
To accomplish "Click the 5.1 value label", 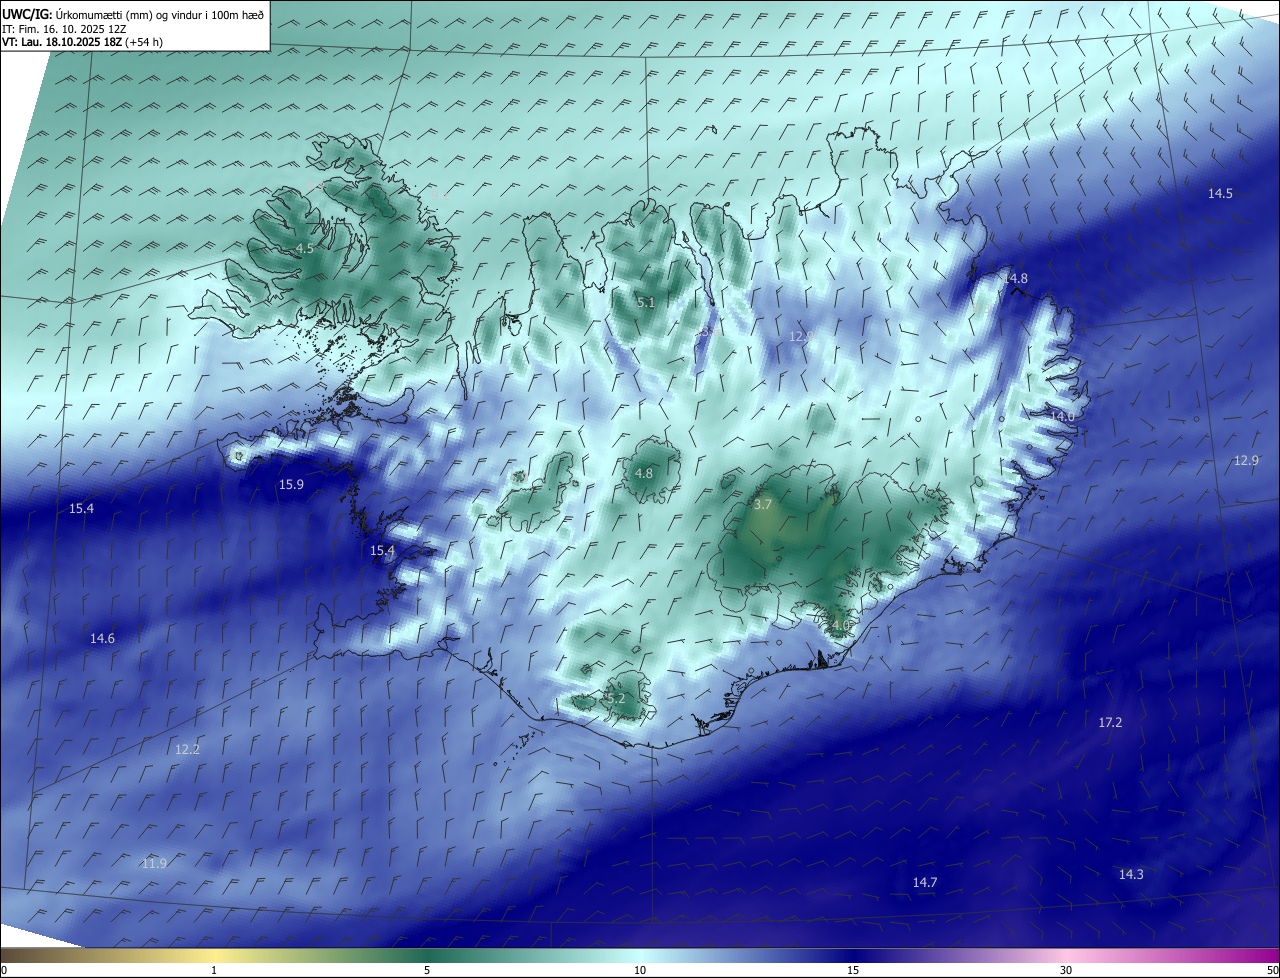I will pyautogui.click(x=645, y=302).
